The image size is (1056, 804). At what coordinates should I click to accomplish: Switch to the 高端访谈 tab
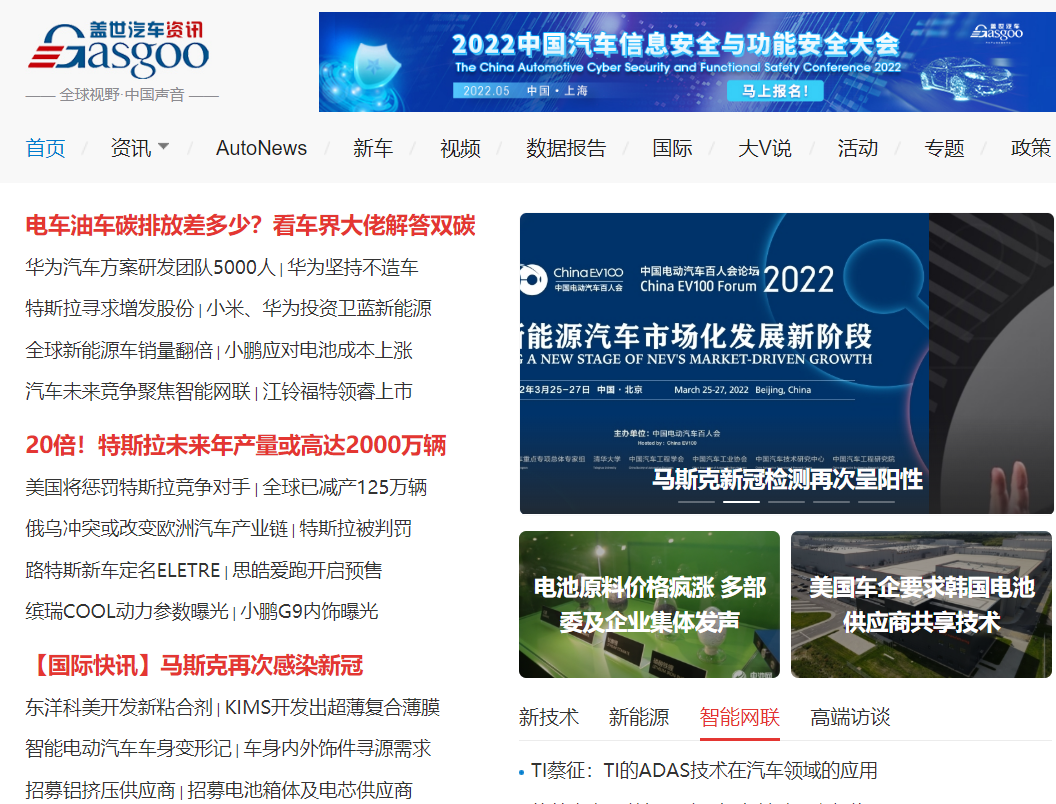pyautogui.click(x=850, y=717)
